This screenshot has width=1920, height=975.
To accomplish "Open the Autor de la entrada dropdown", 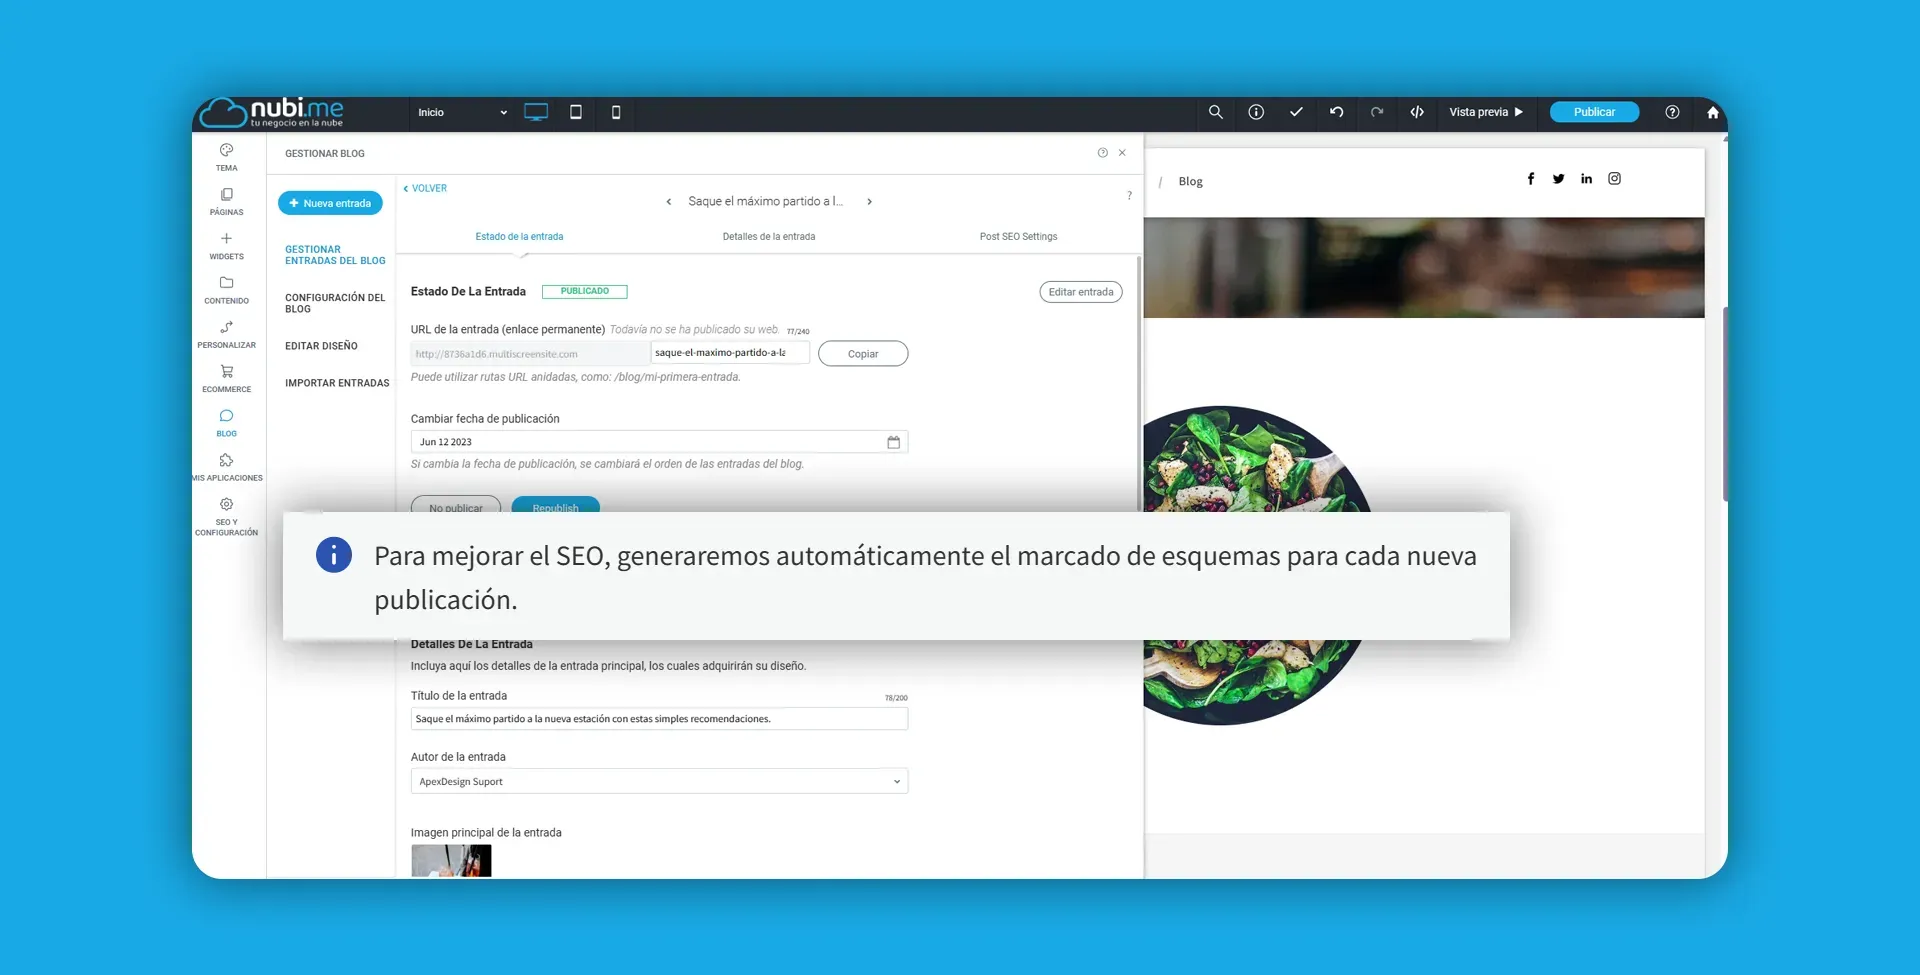I will (x=659, y=782).
